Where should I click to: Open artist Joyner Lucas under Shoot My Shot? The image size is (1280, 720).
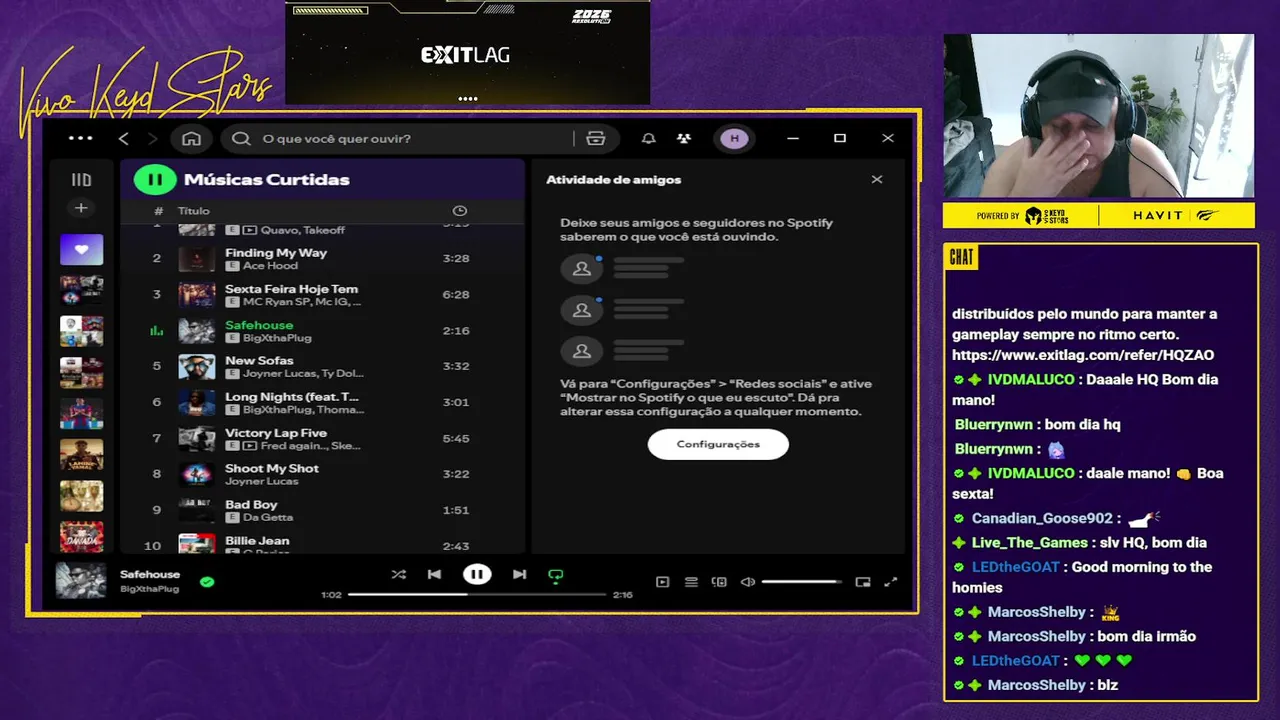262,482
